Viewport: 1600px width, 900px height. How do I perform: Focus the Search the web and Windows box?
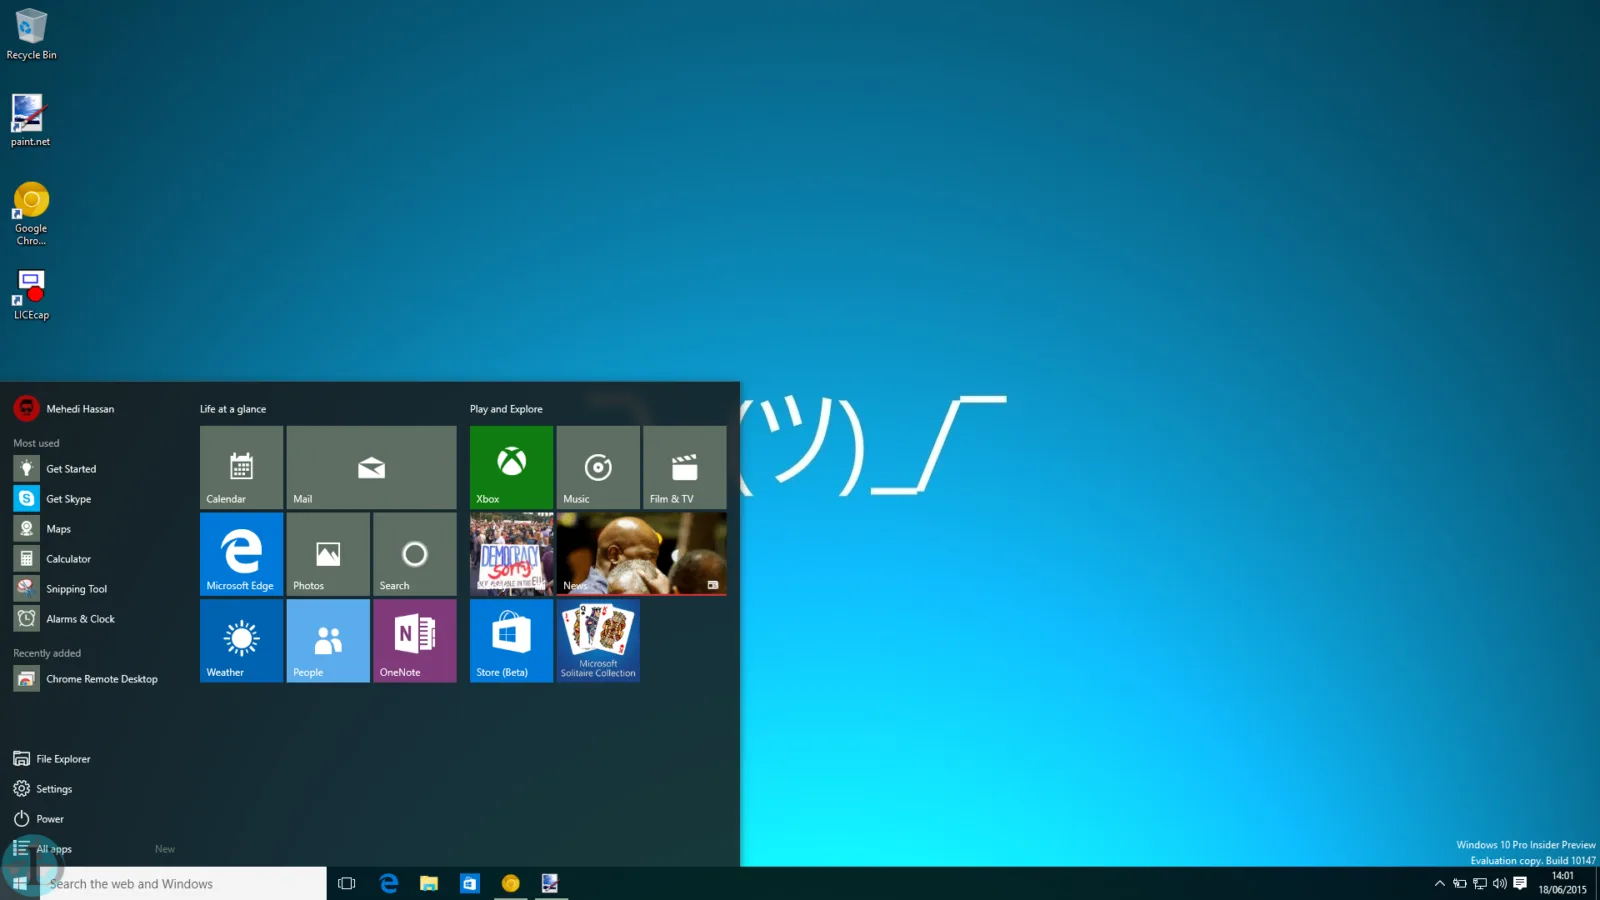[183, 883]
